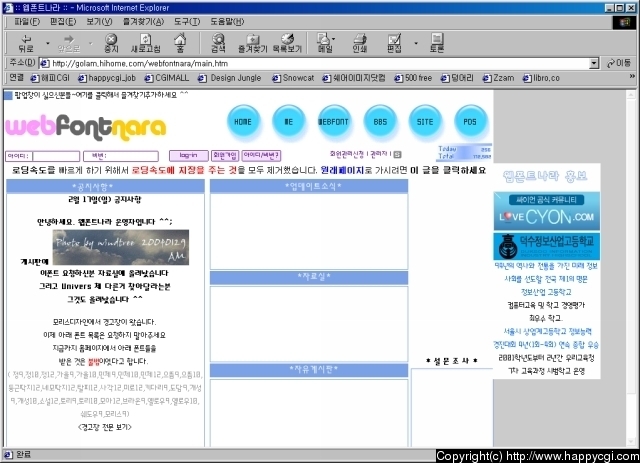640x463 pixels.
Task: Click the BBS round navigation button
Action: click(380, 122)
